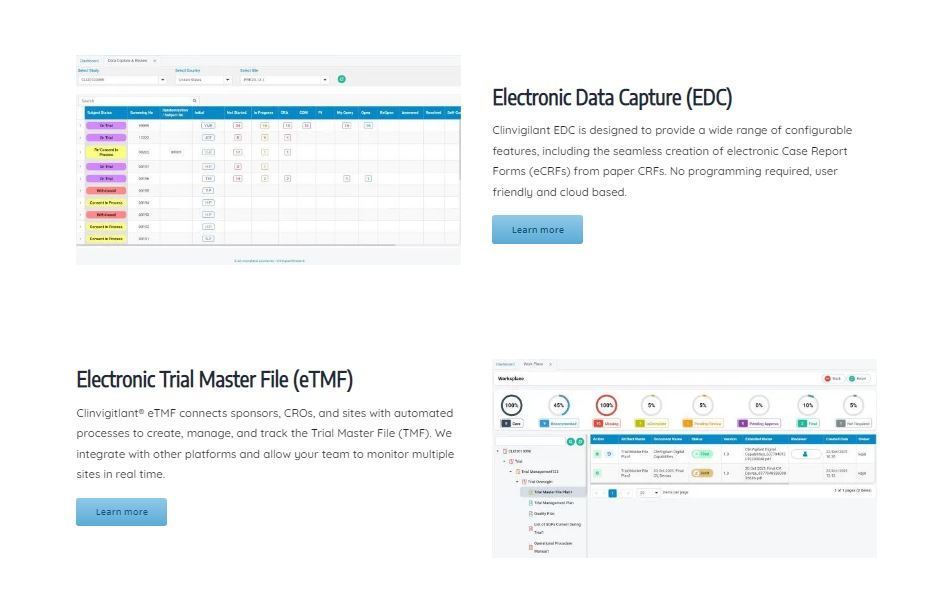Click the magnifier icon in EDC search box

[195, 101]
